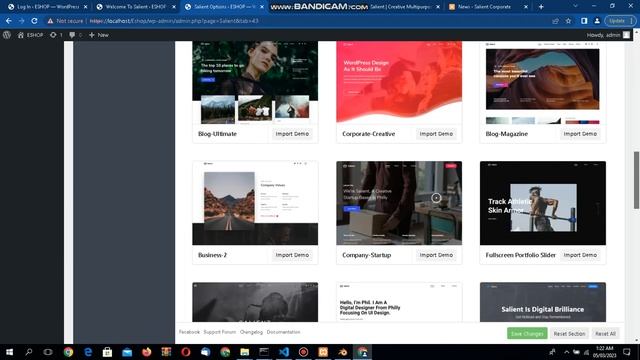Open the Bandicam recorder taskbar icon
The height and width of the screenshot is (360, 640).
coord(303,352)
